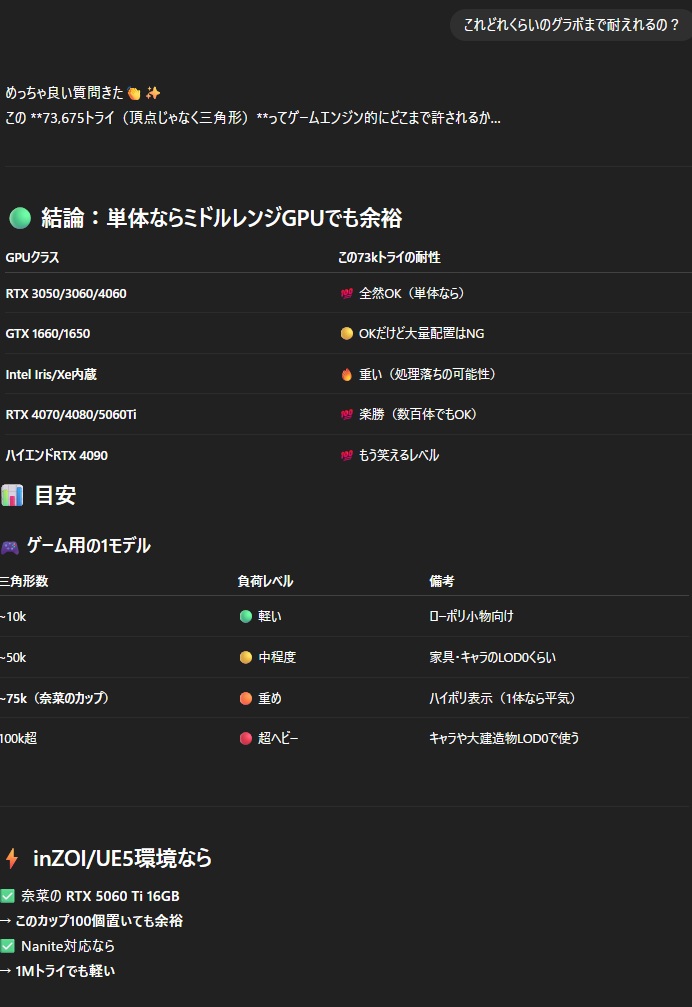This screenshot has width=692, height=1007.
Task: Click the 100 emoji beside 全然OK（単体なら）
Action: click(x=347, y=293)
